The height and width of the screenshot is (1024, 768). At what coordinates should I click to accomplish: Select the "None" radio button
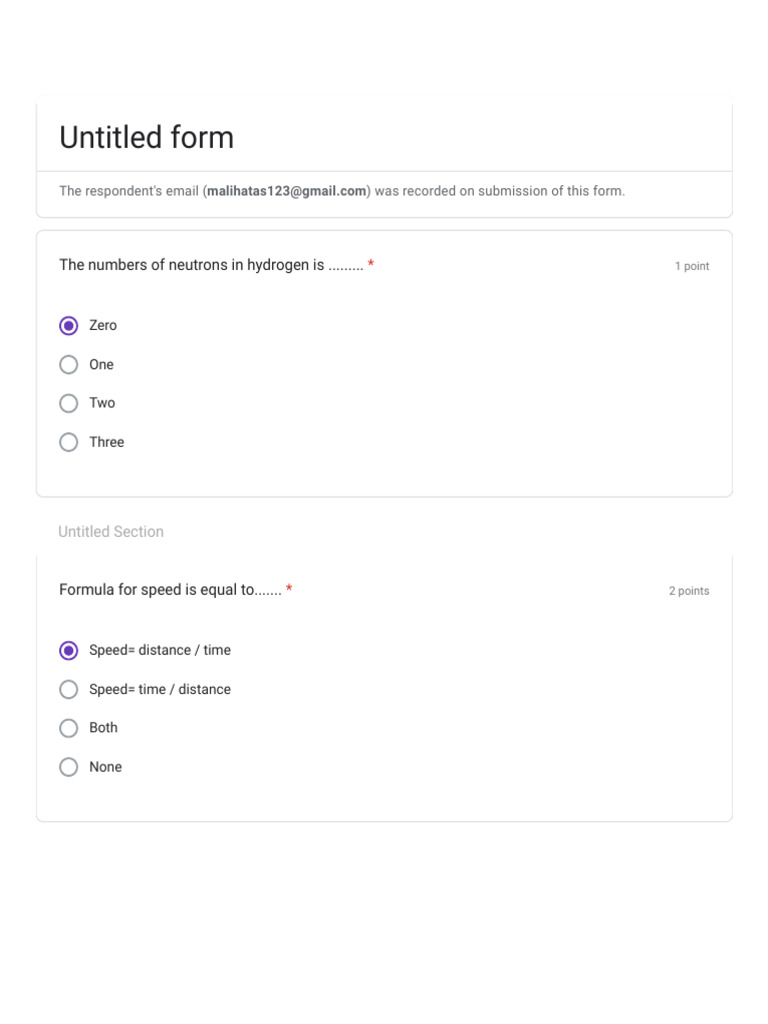[x=69, y=767]
